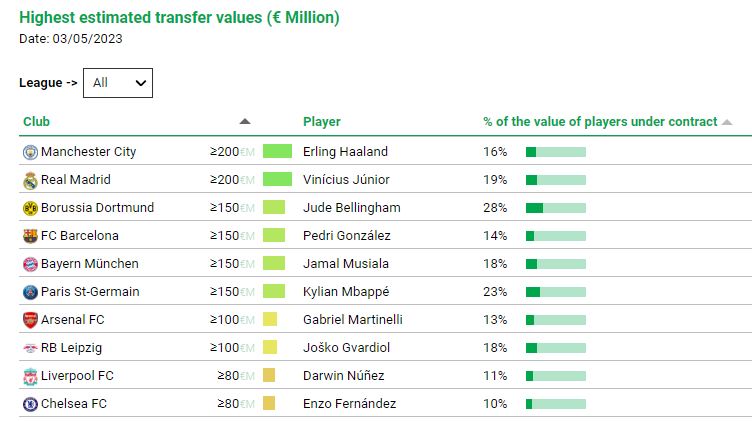This screenshot has width=752, height=421.
Task: Click Jude Bellingham's 28% progress bar
Action: point(555,208)
